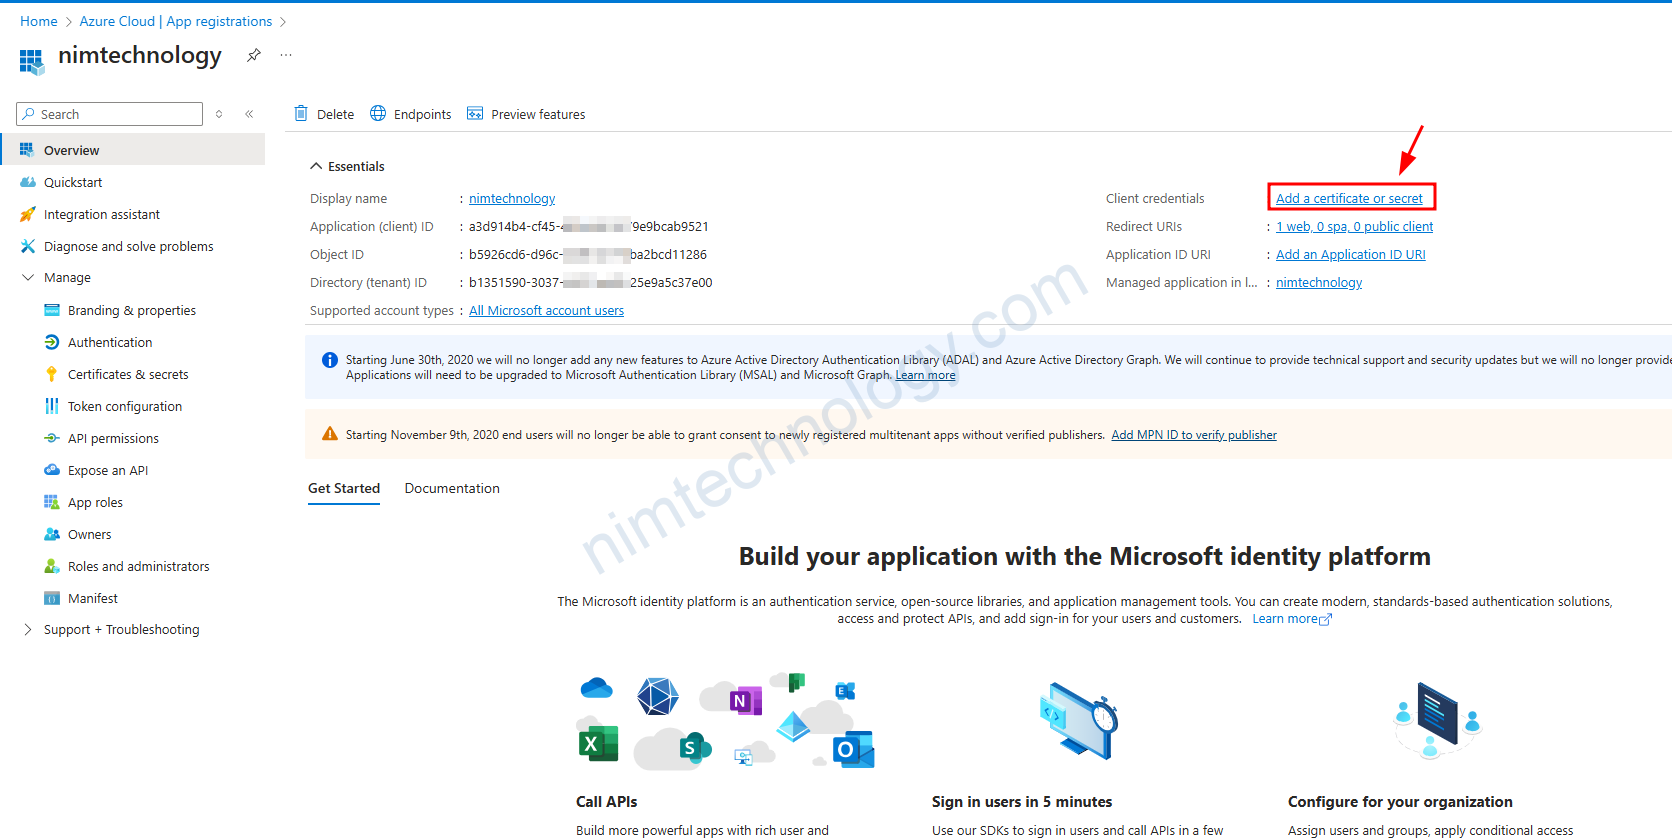1672x838 pixels.
Task: Click the orange warning icon in the publisher notice
Action: click(329, 434)
